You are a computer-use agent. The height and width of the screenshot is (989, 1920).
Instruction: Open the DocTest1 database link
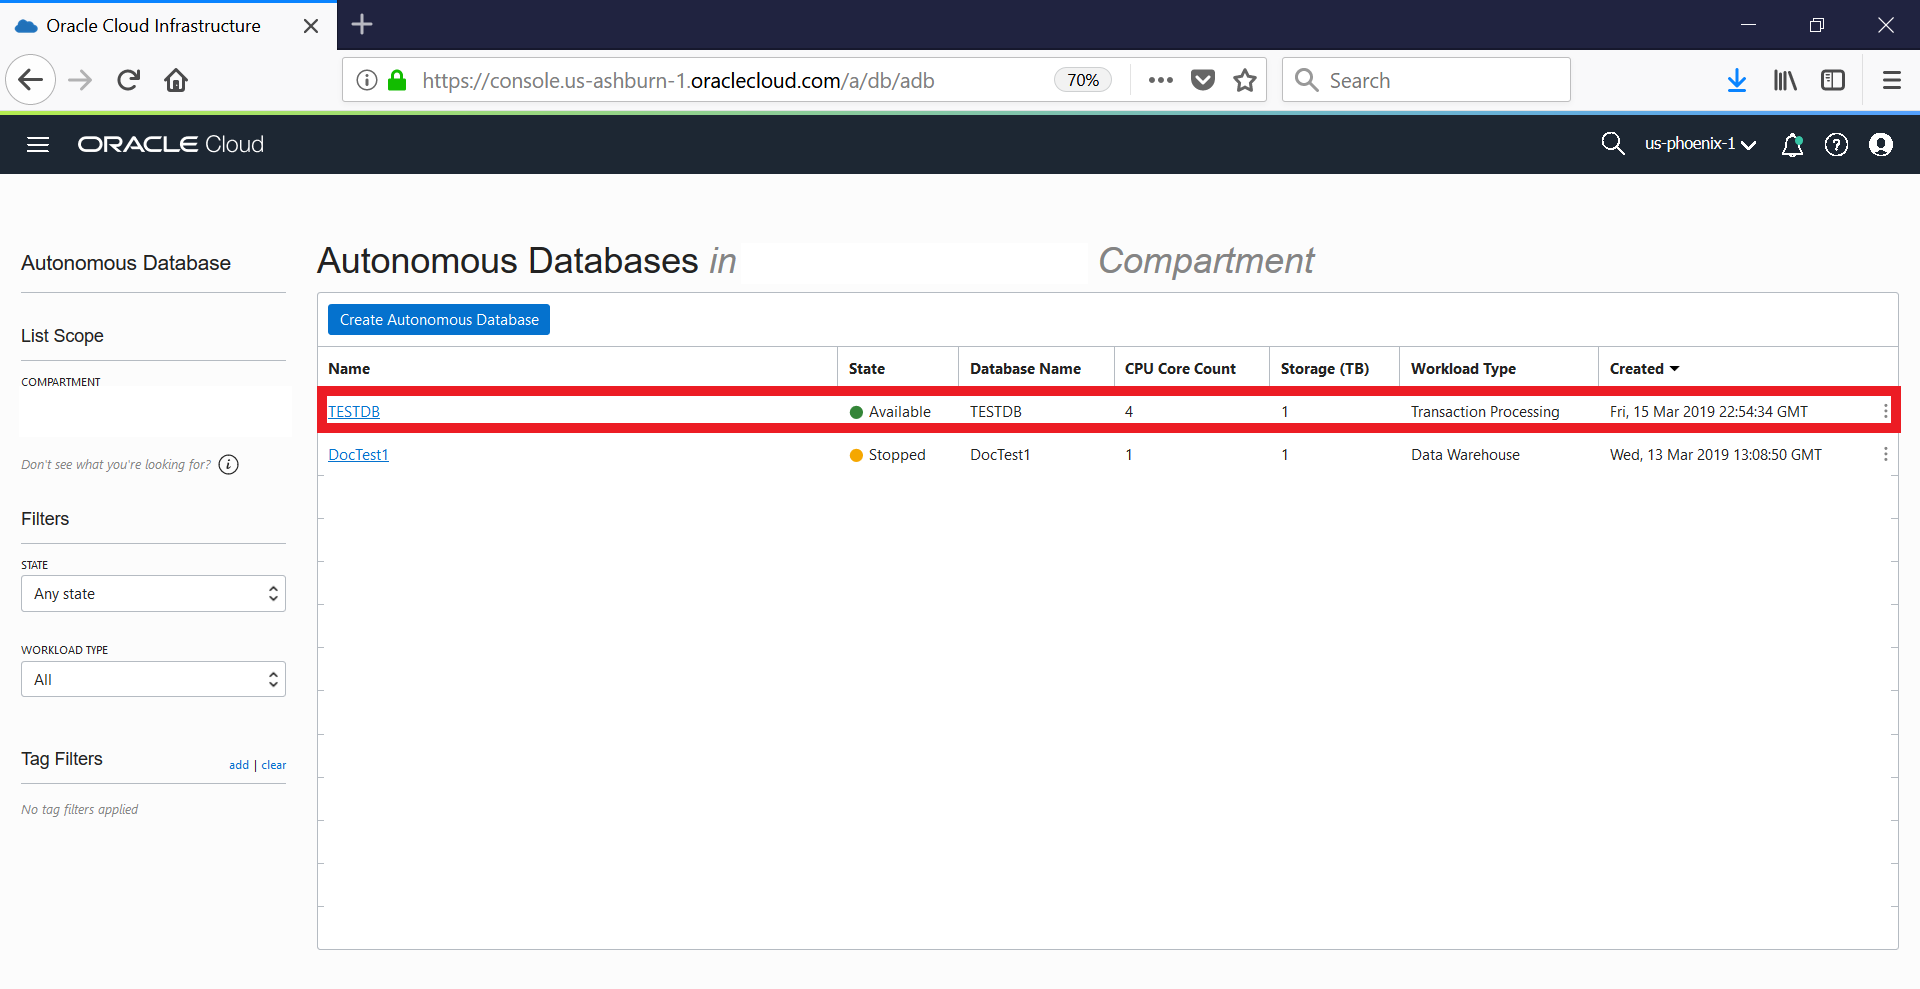point(358,455)
